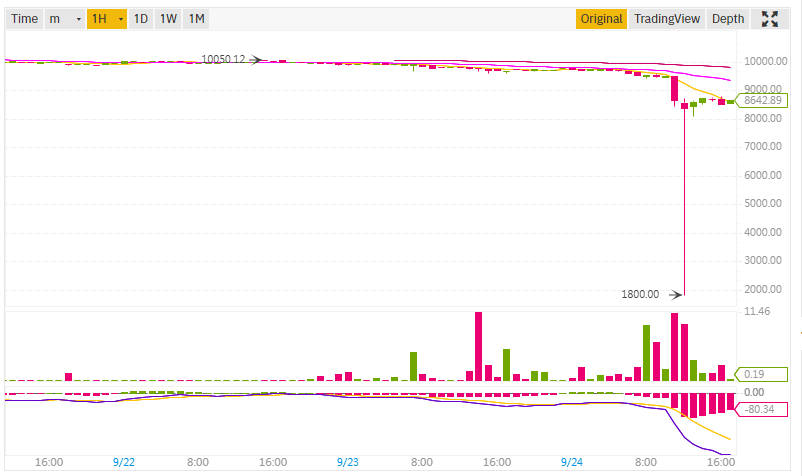Click the 0.00 MACD axis label
This screenshot has height=476, width=802.
click(754, 393)
